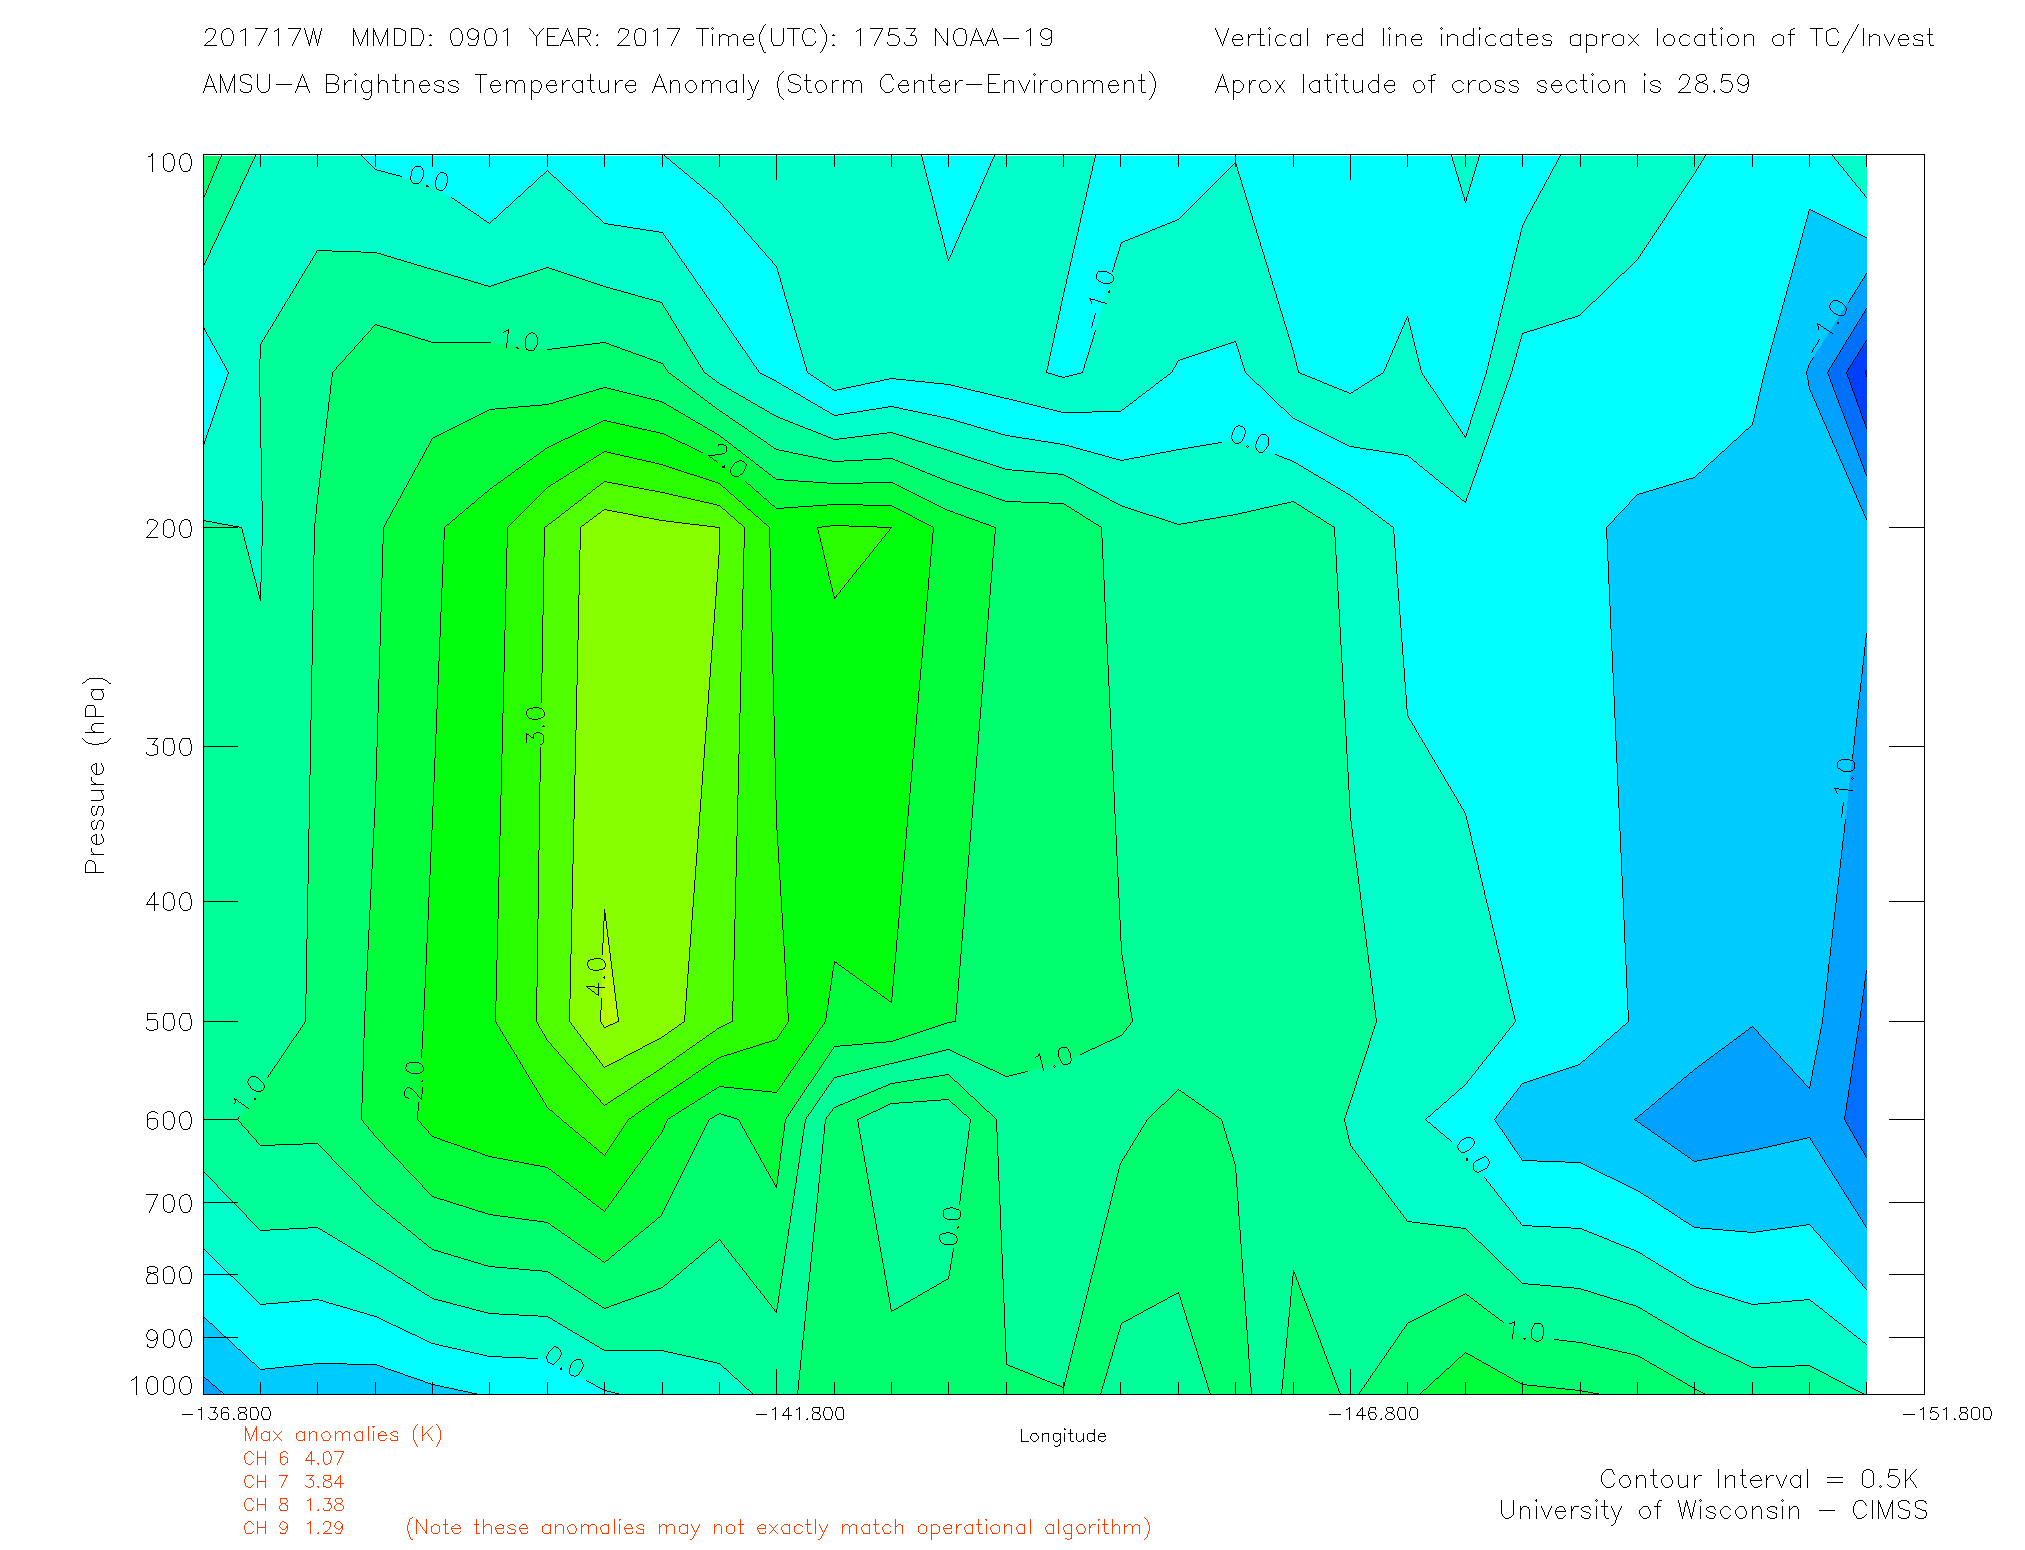Click the 0.0 label inside closed contour
The height and width of the screenshot is (1550, 2025).
coord(950,1225)
